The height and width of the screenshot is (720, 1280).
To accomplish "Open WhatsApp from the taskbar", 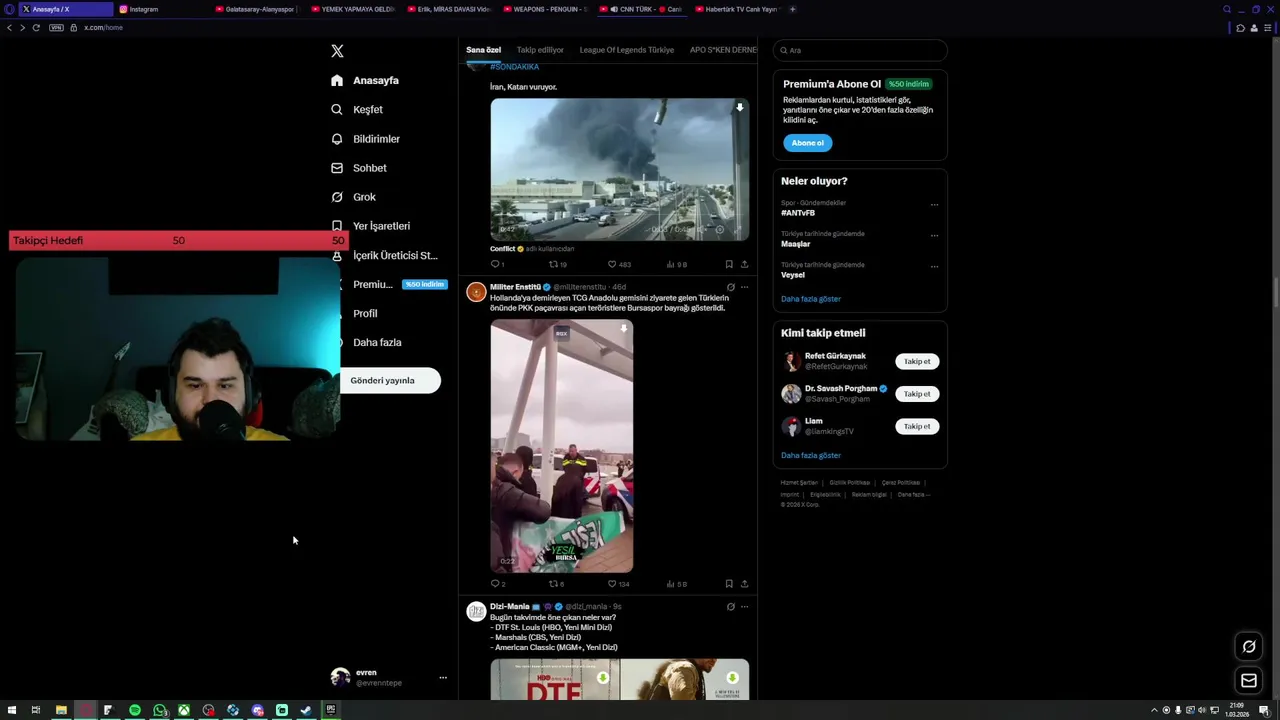I will click(160, 710).
